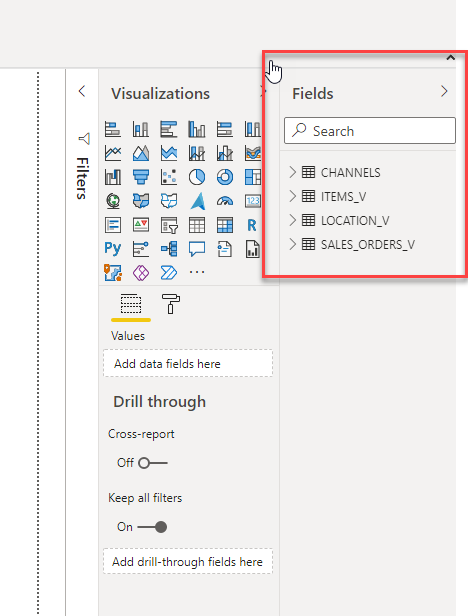Add a Scatter chart visual
468x616 pixels.
point(169,177)
